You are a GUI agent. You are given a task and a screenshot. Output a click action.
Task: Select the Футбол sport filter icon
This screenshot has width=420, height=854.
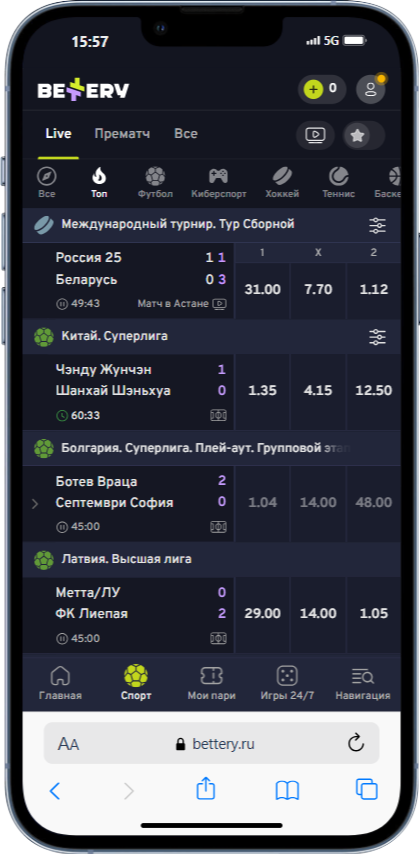(155, 176)
